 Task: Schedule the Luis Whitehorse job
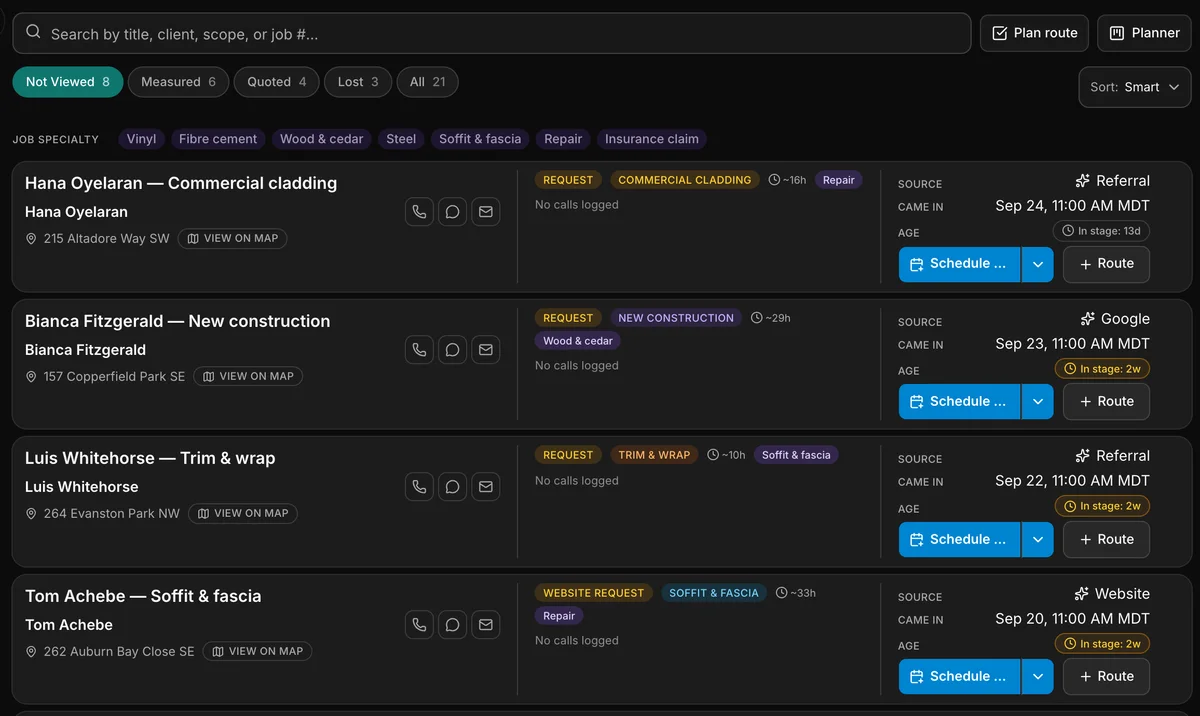pyautogui.click(x=959, y=540)
